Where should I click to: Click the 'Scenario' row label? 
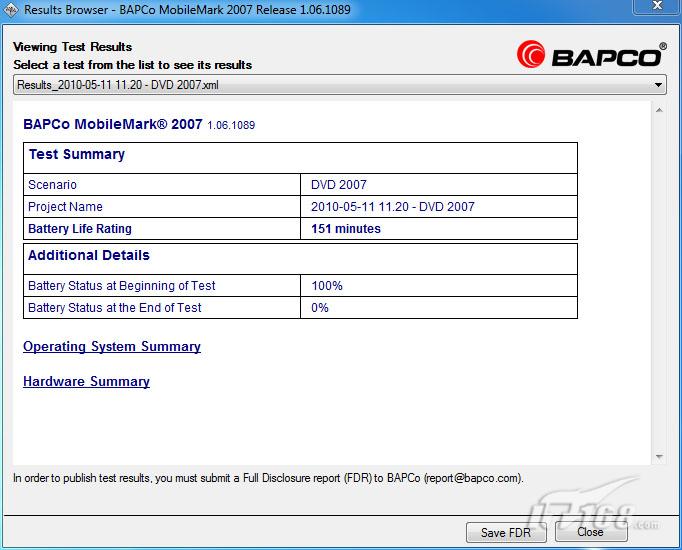[x=52, y=185]
